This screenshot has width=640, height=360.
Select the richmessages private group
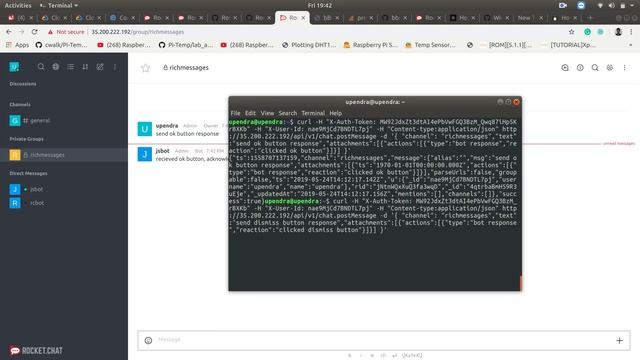[64, 155]
